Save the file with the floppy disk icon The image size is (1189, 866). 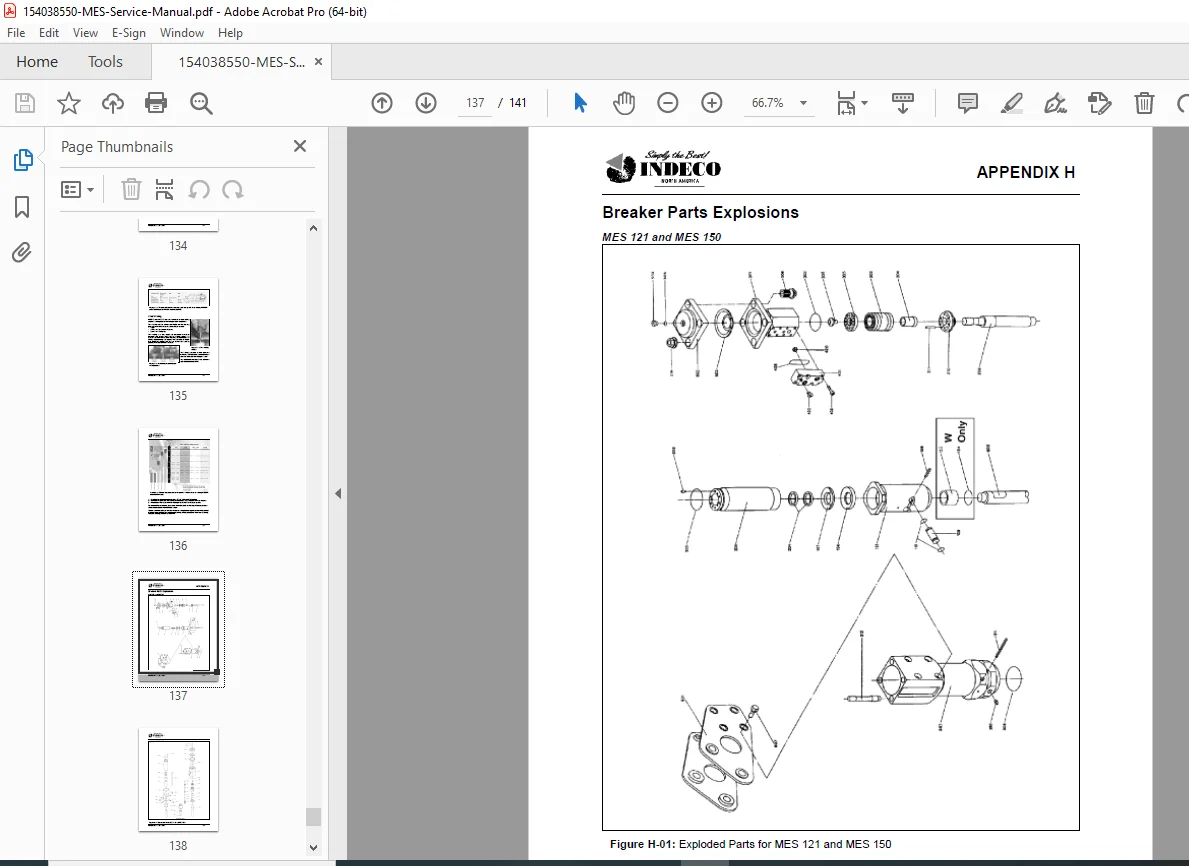(25, 103)
